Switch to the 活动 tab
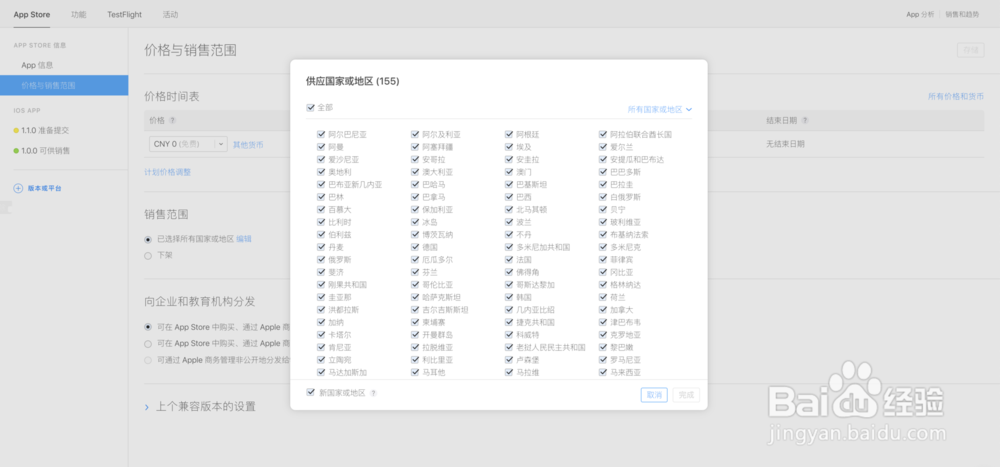 [x=170, y=14]
